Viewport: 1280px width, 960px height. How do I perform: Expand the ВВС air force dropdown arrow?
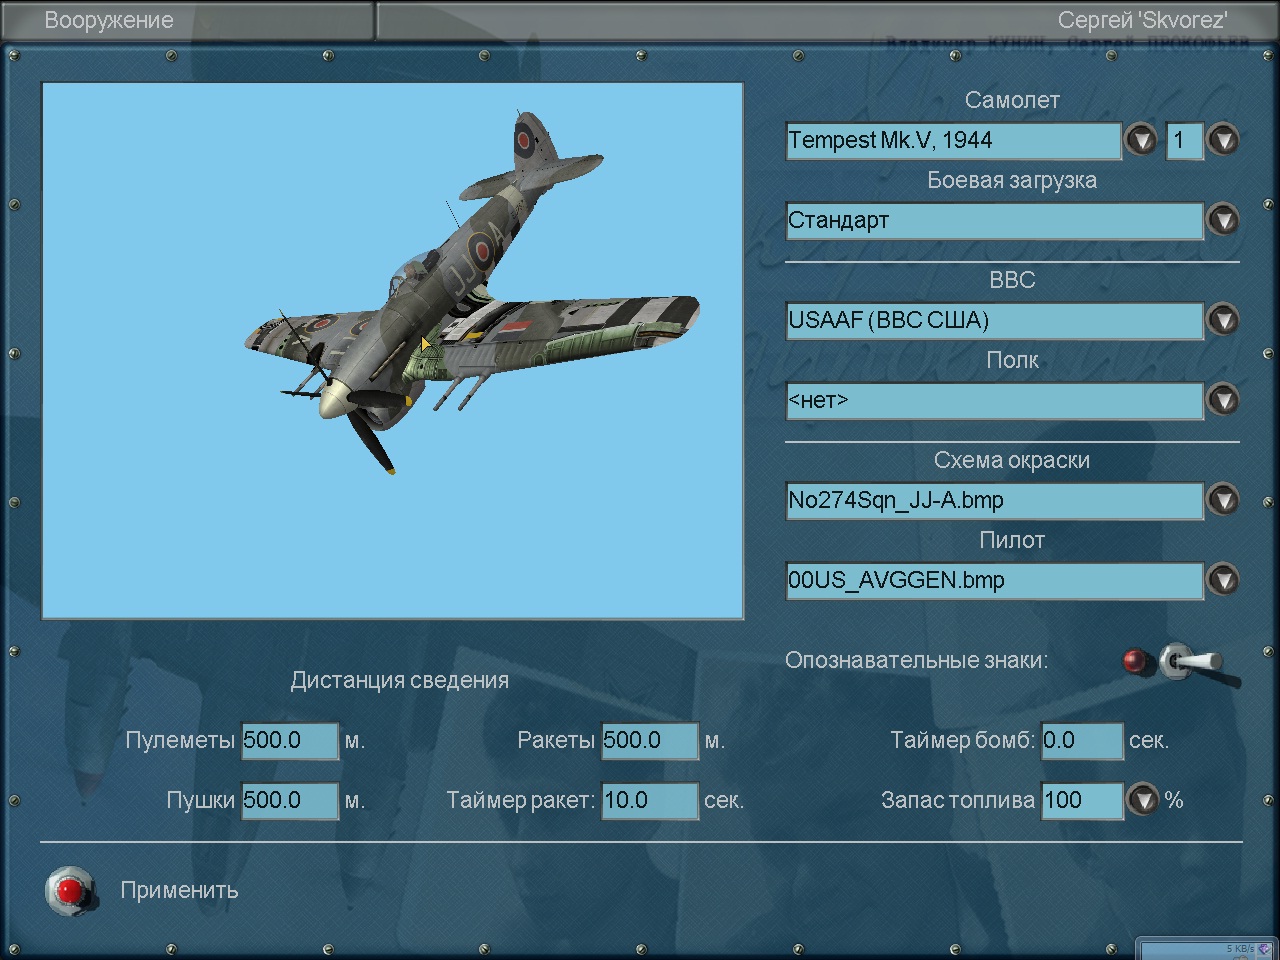[x=1223, y=320]
